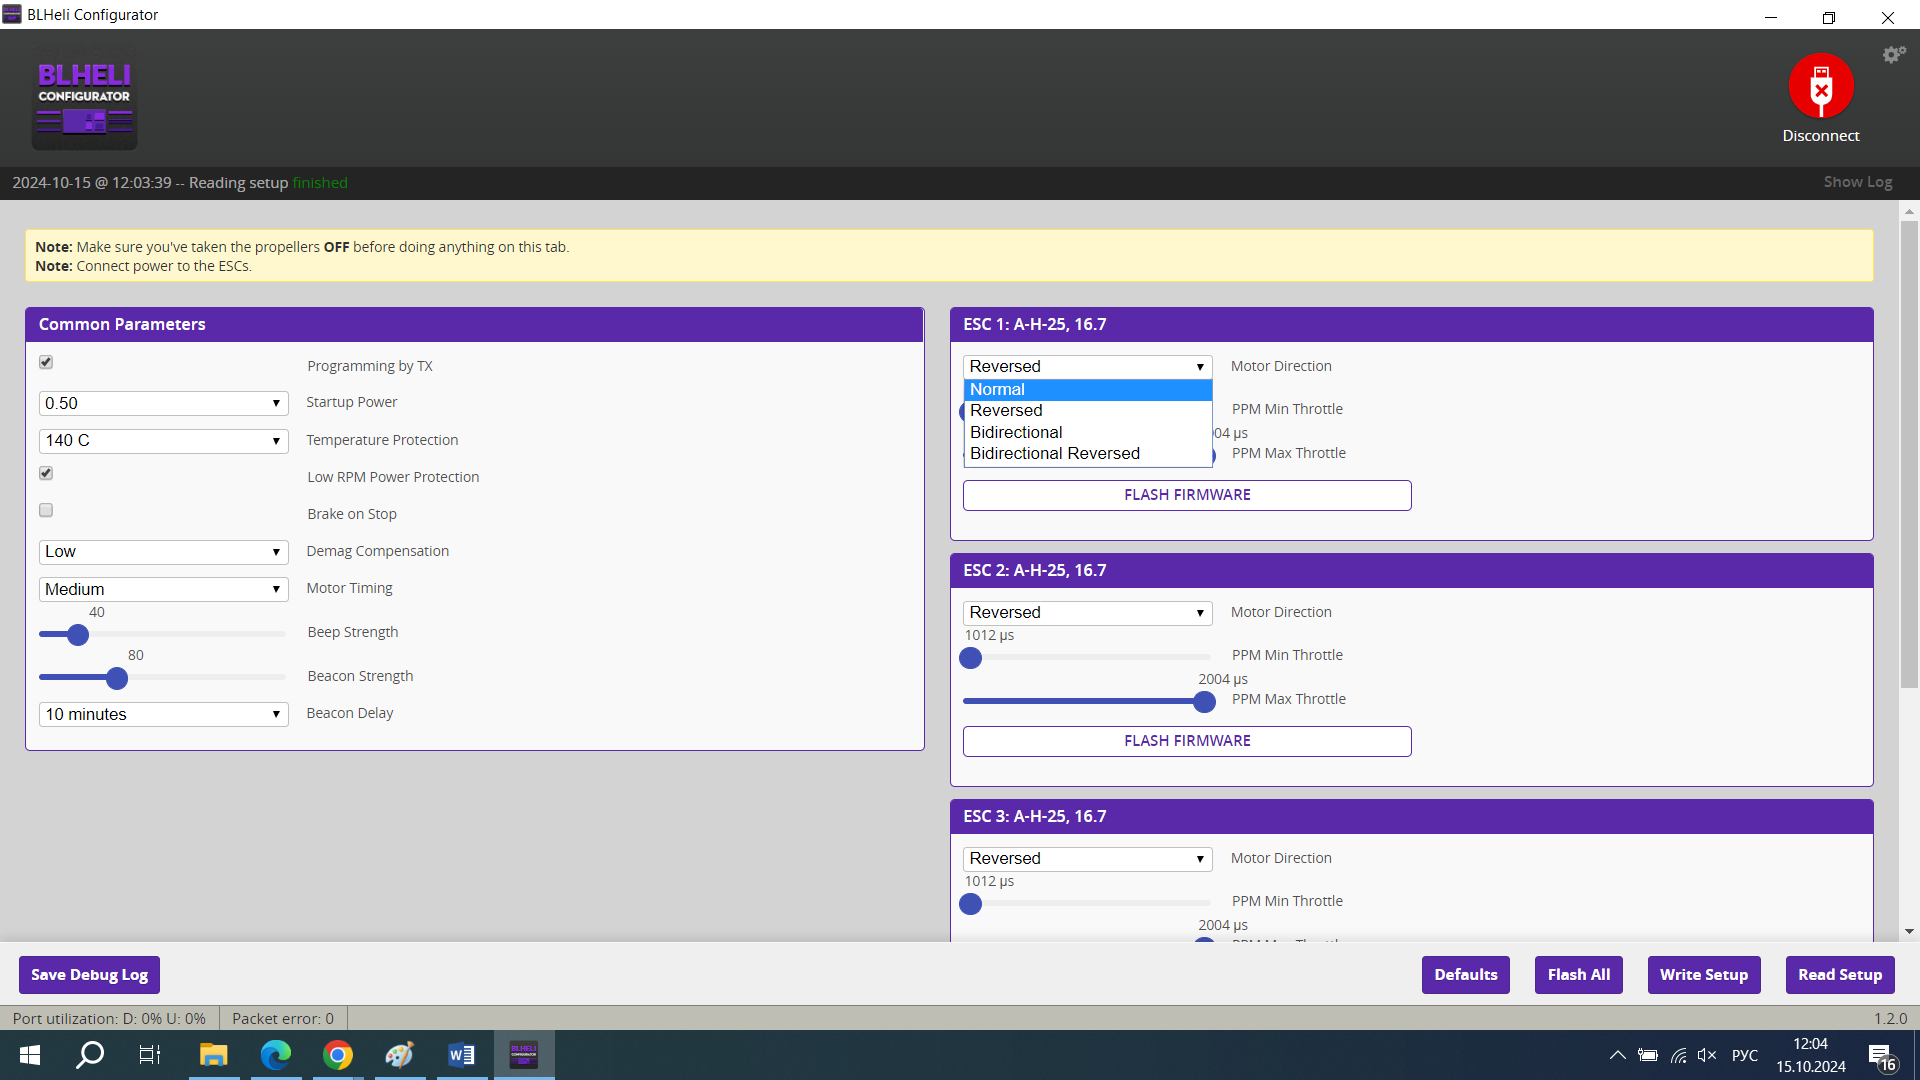Screen dimensions: 1920x1080
Task: Open Microsoft Word from taskbar
Action: click(x=461, y=1055)
